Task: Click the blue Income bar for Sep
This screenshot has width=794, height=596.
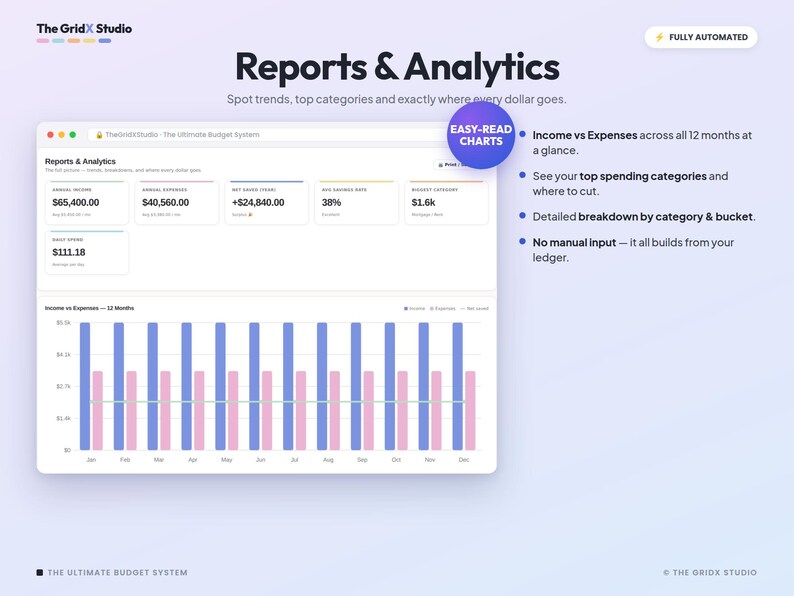Action: tap(356, 386)
